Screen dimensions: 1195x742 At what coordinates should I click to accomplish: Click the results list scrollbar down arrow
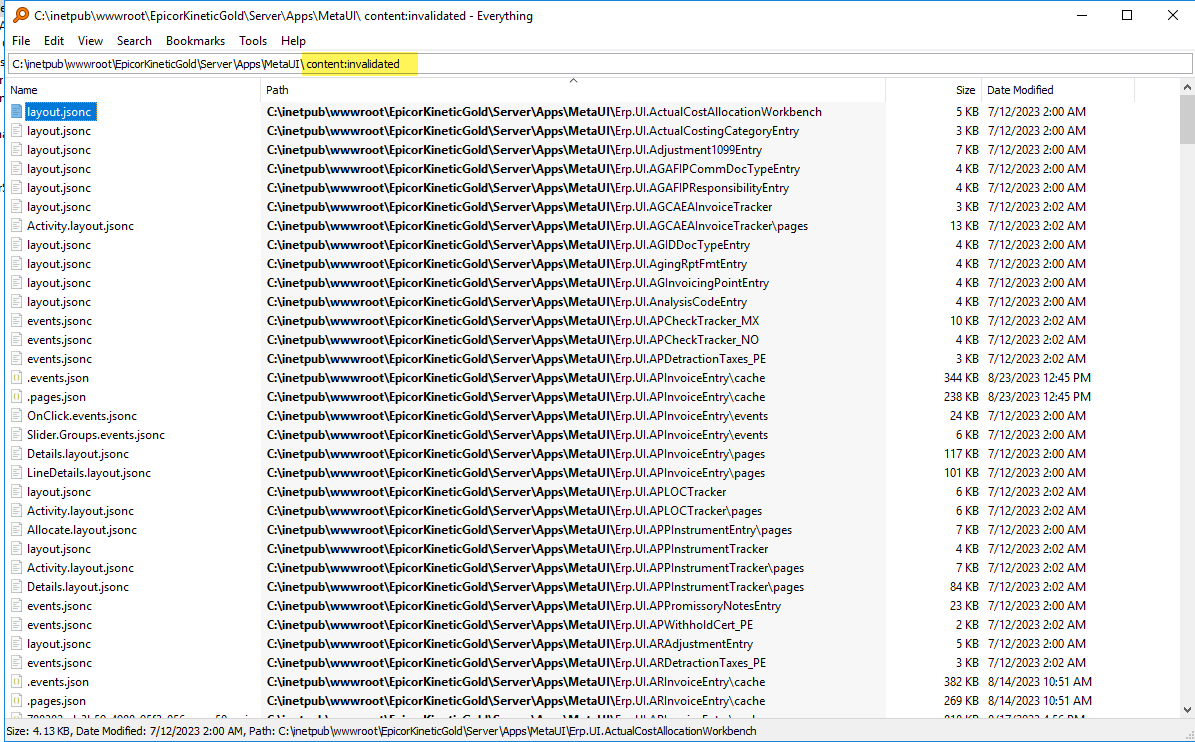[1187, 710]
